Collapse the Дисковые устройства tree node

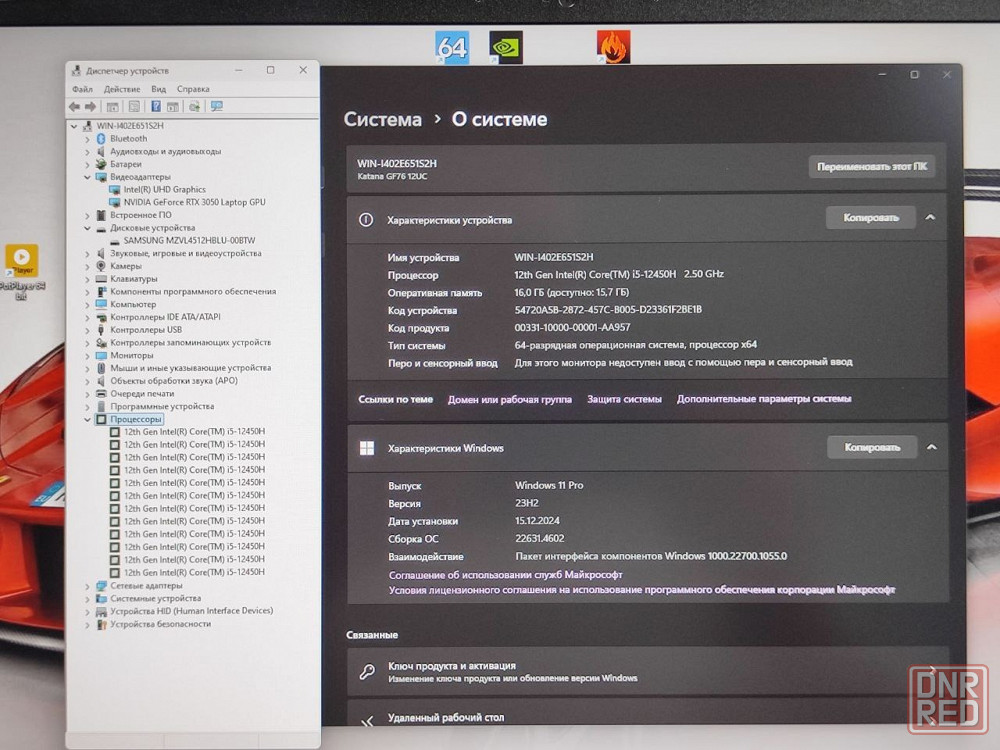(87, 228)
